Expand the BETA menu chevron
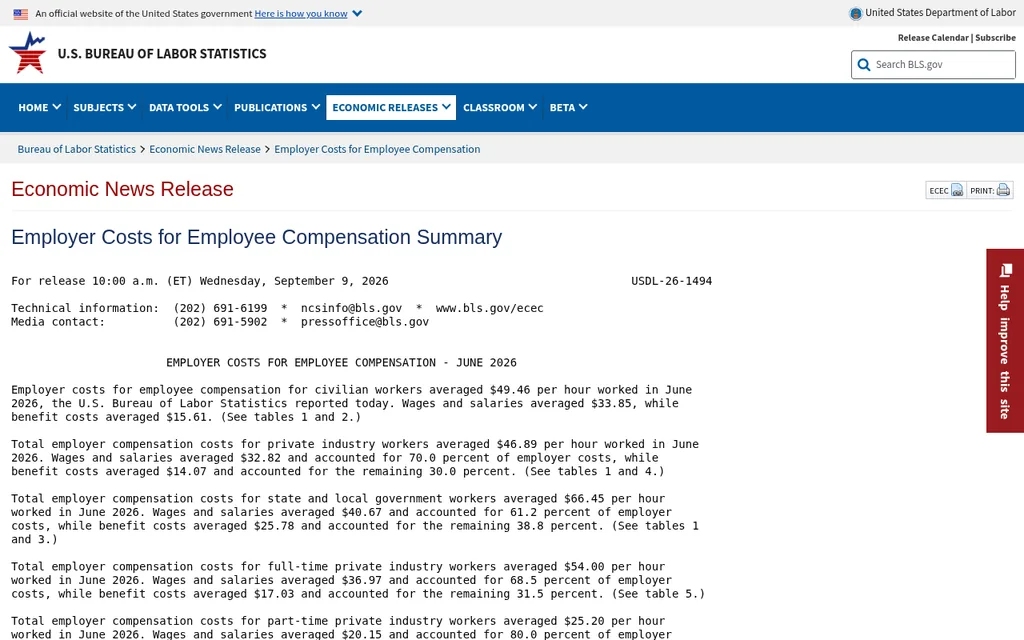The width and height of the screenshot is (1024, 640). 583,106
